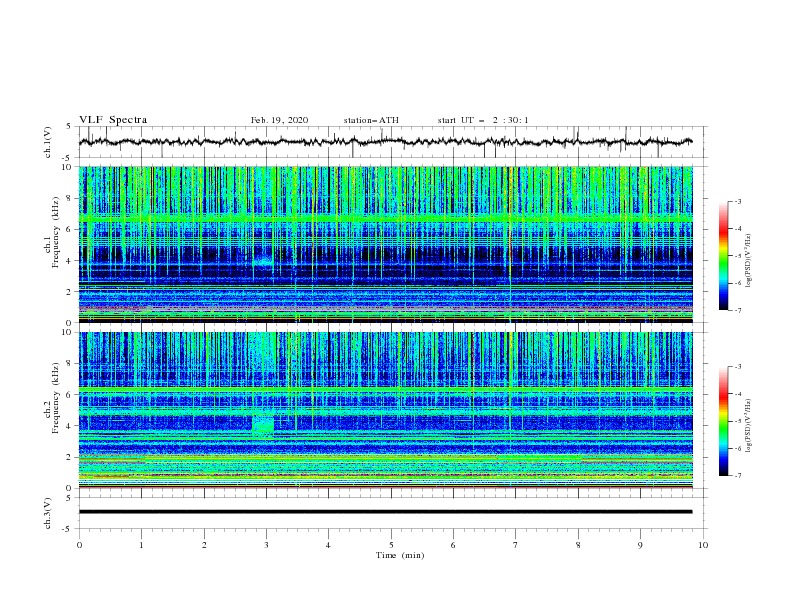
Task: Click the "-3" label on ch.2 colorbar
Action: (738, 367)
